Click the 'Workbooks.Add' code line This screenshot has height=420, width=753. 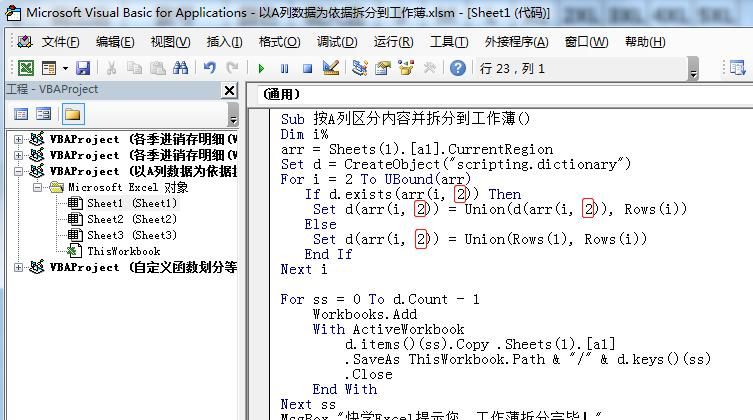(364, 314)
